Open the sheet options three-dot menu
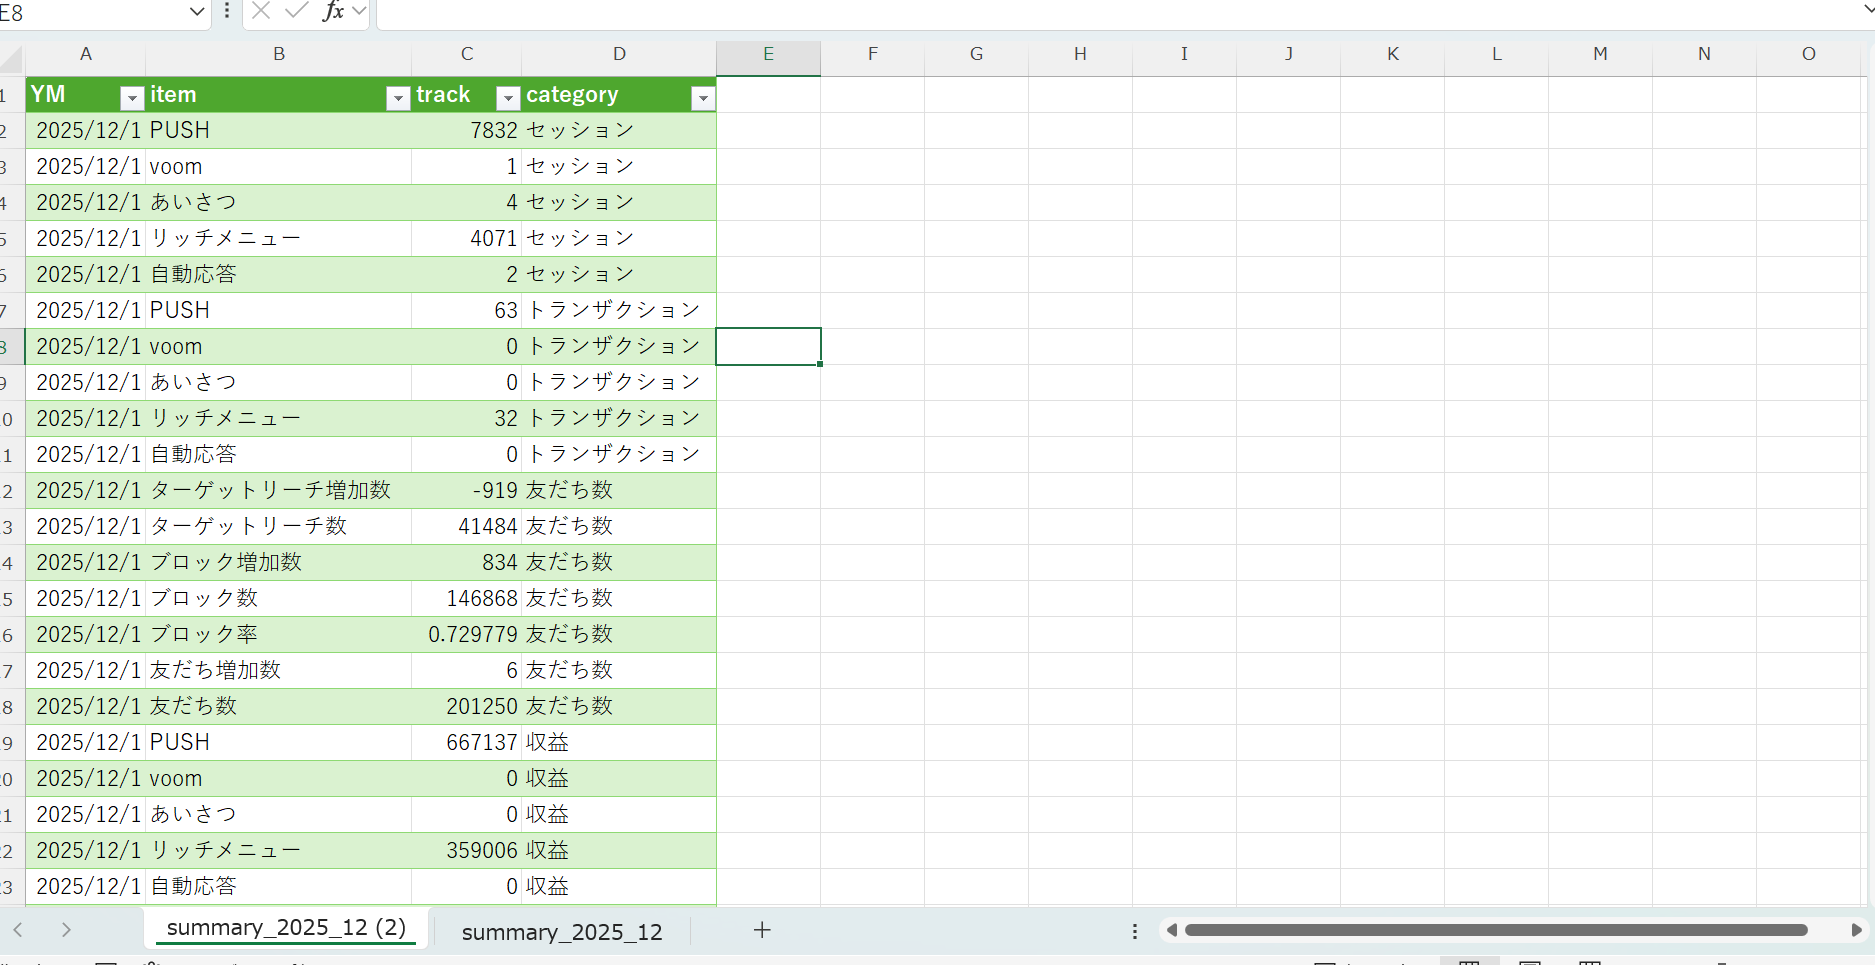The width and height of the screenshot is (1875, 965). [1135, 930]
